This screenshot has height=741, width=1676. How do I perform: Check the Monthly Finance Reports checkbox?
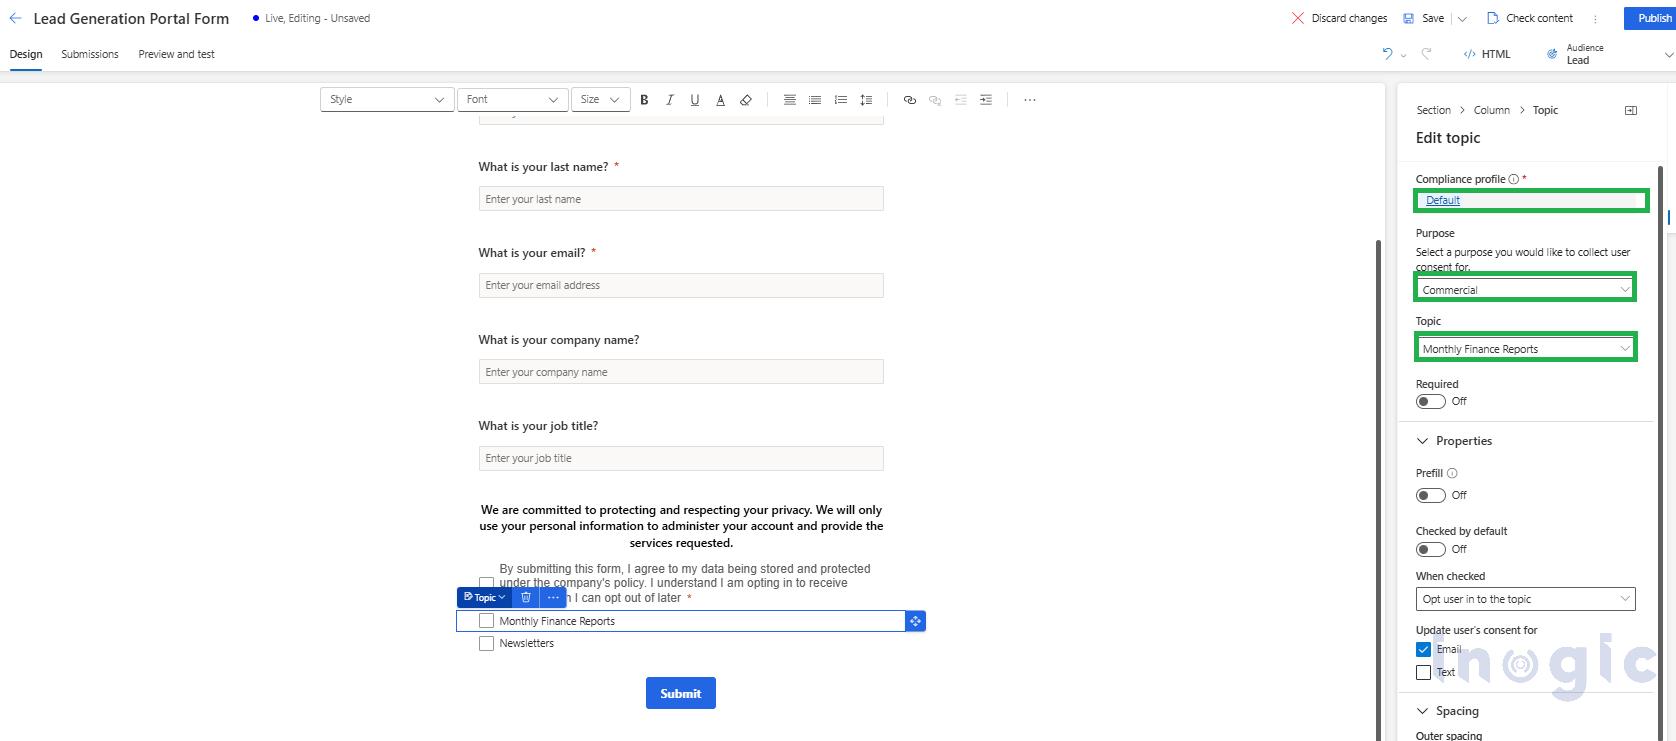coord(486,621)
